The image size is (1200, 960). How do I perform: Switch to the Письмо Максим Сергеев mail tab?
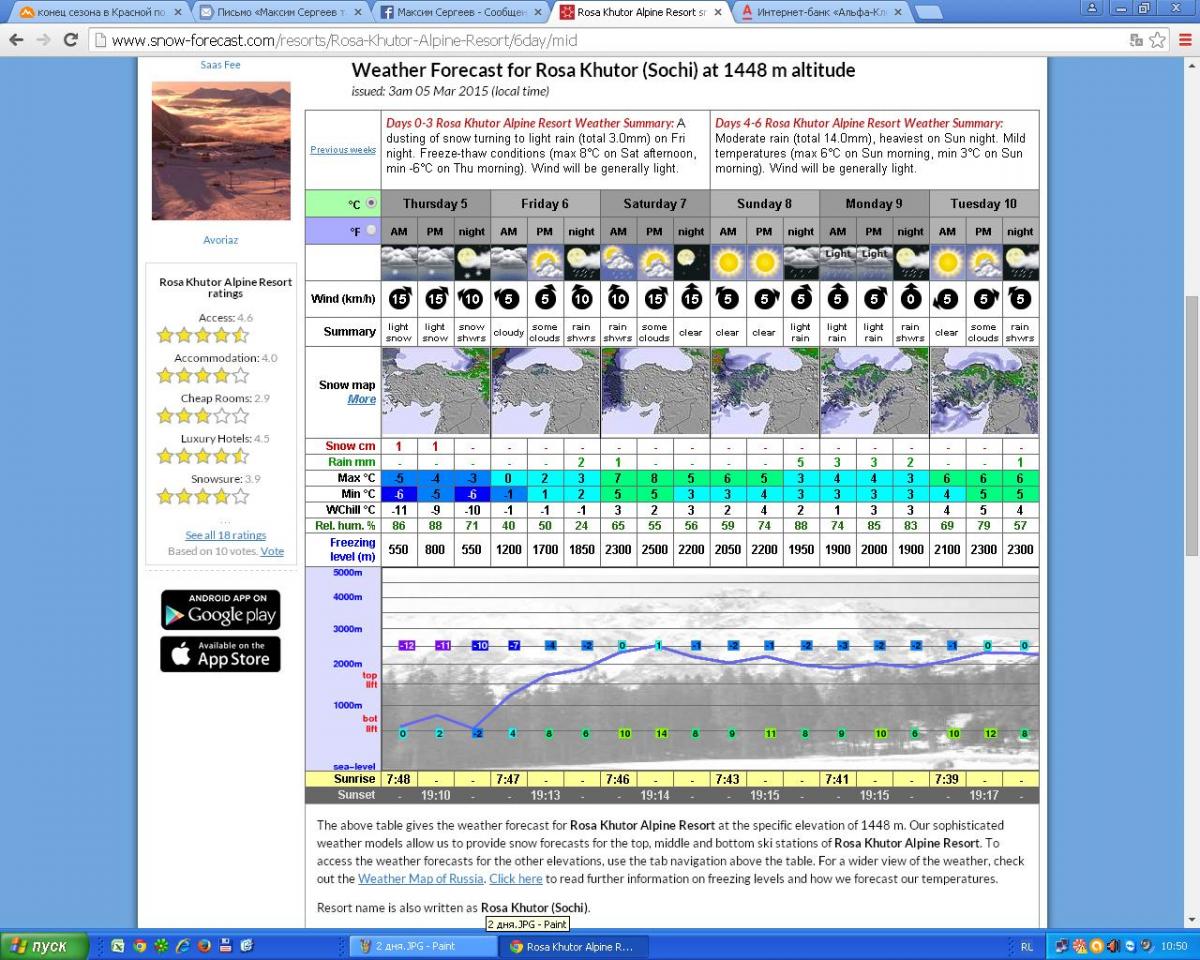tap(279, 12)
